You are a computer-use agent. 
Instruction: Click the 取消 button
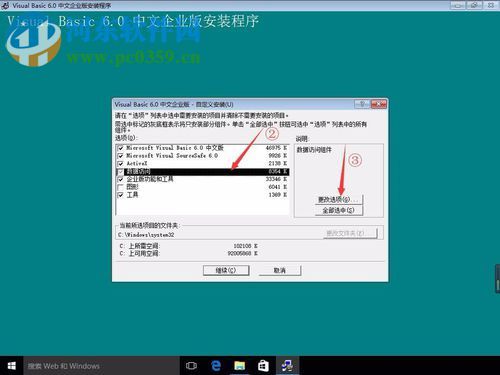click(280, 270)
